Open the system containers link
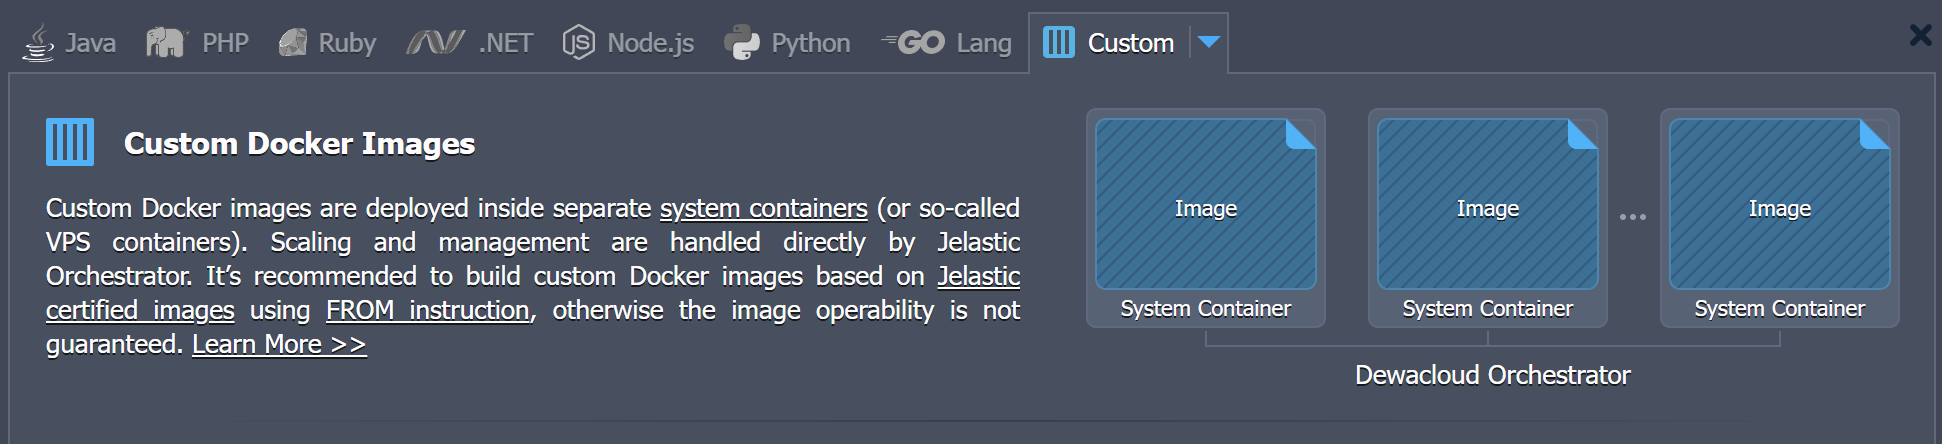The image size is (1942, 444). [763, 208]
